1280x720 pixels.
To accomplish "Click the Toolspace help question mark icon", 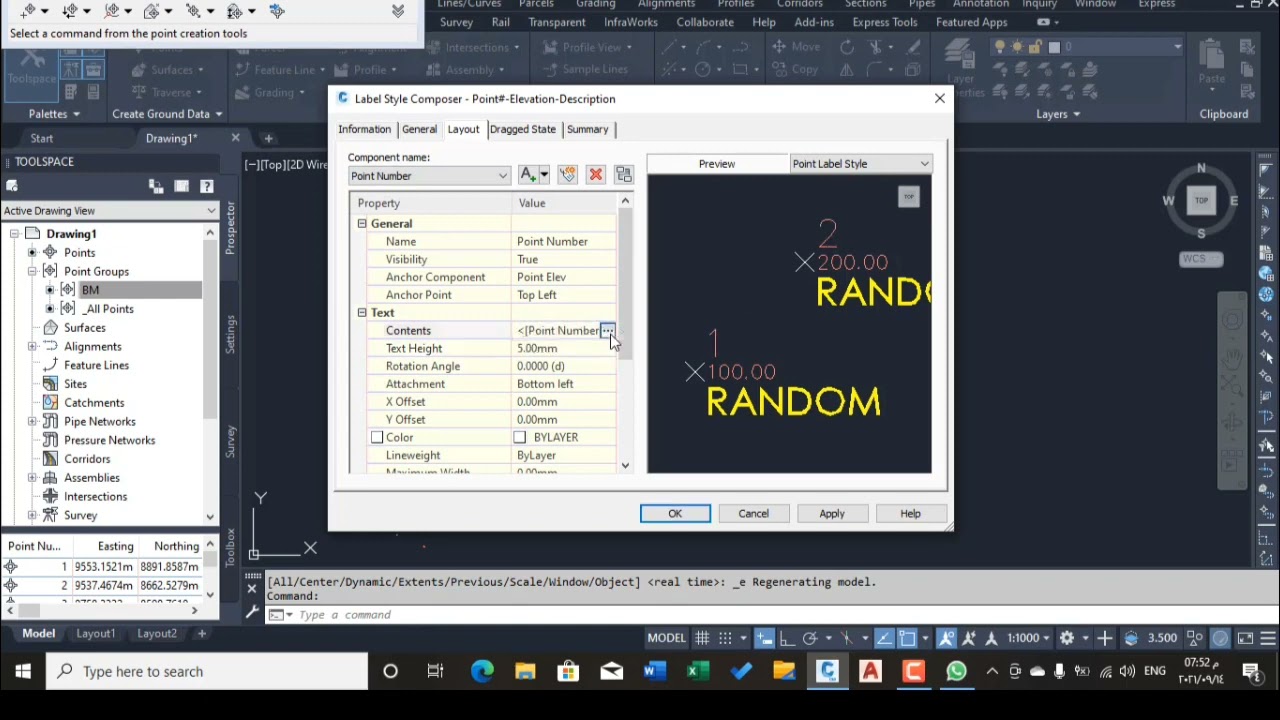I will pyautogui.click(x=207, y=186).
